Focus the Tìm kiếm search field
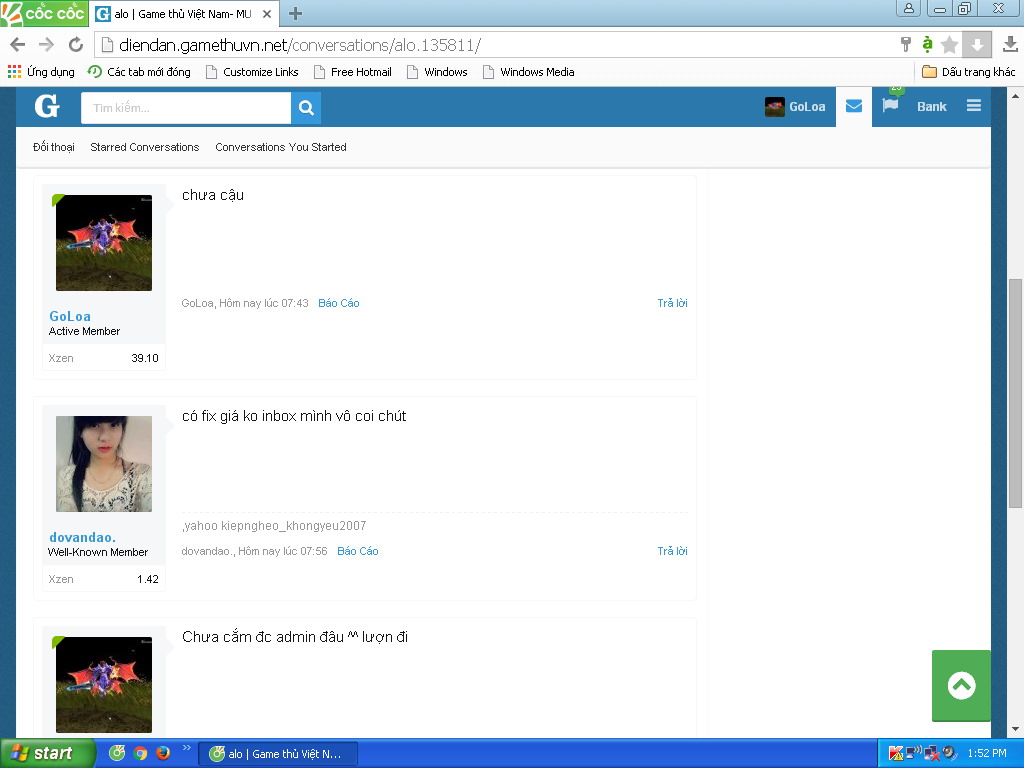1024x768 pixels. tap(185, 108)
